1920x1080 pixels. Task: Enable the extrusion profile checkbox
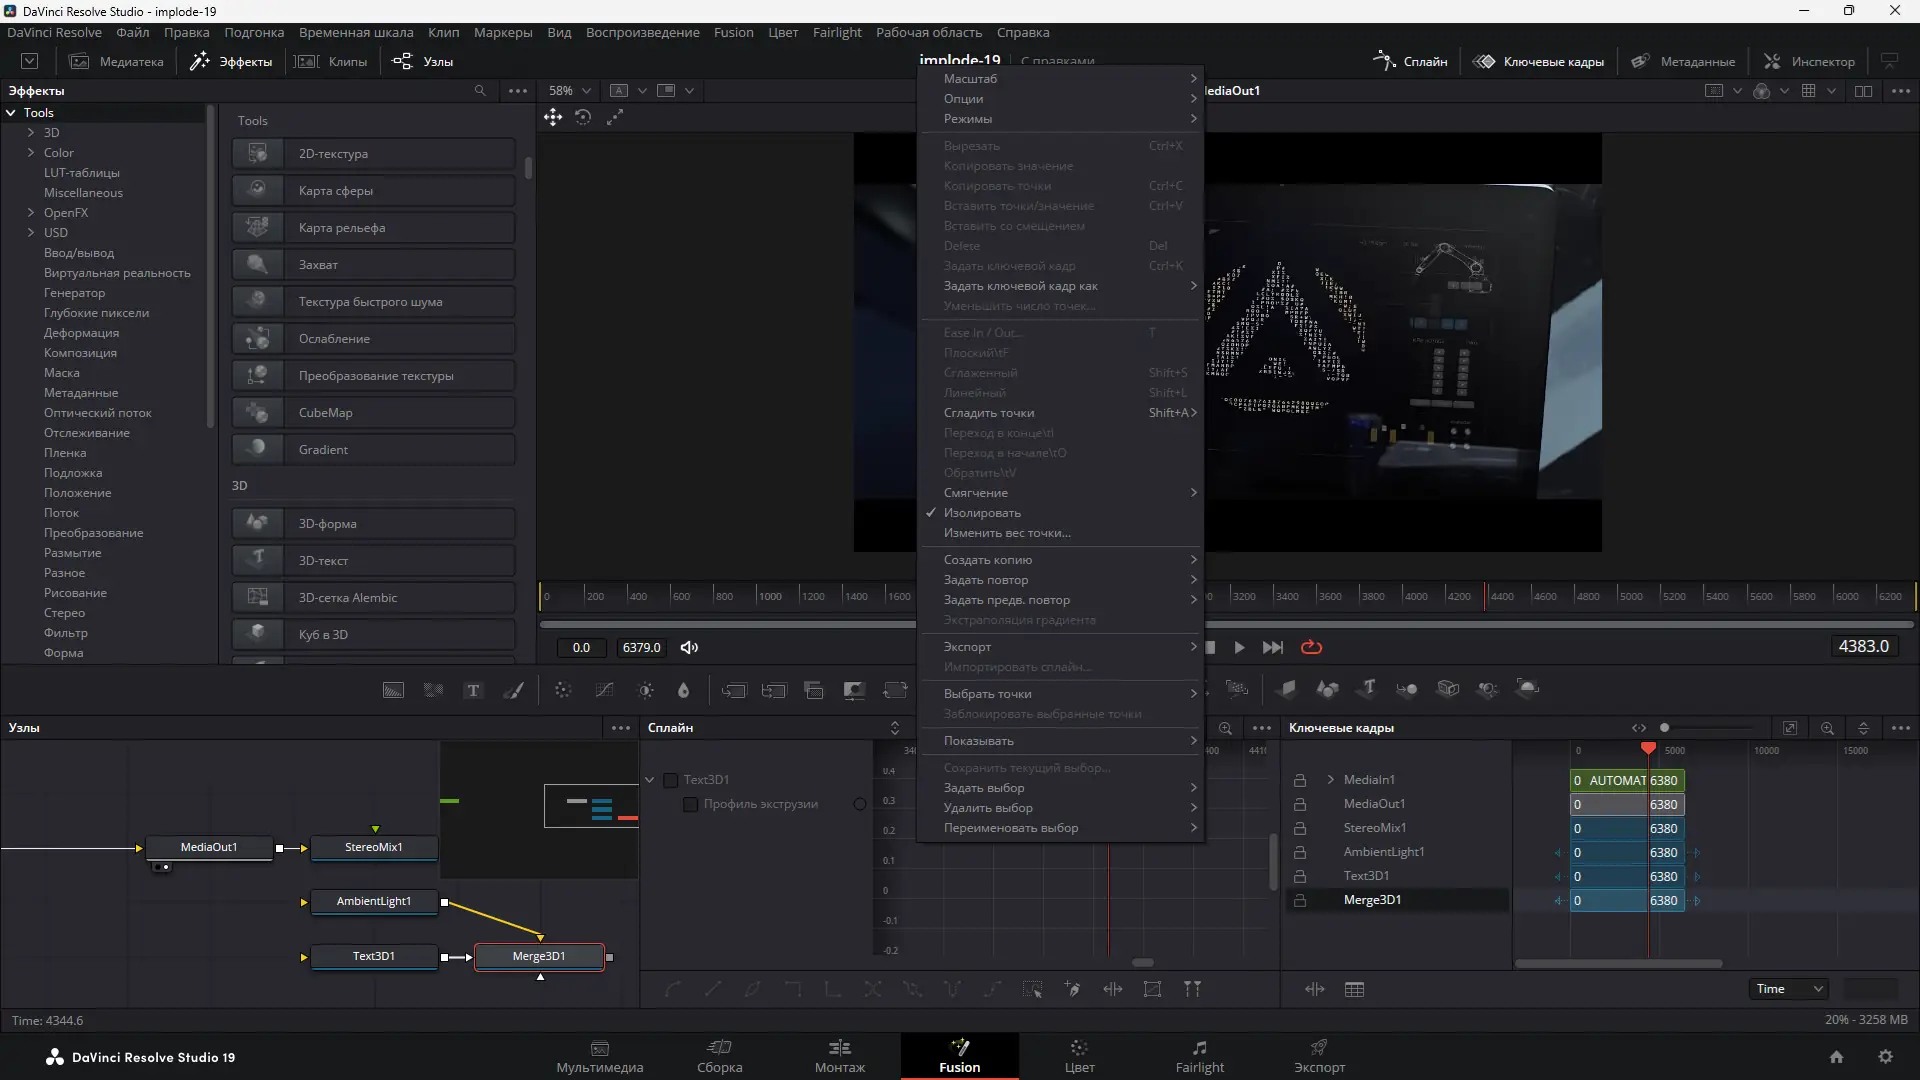click(x=690, y=804)
